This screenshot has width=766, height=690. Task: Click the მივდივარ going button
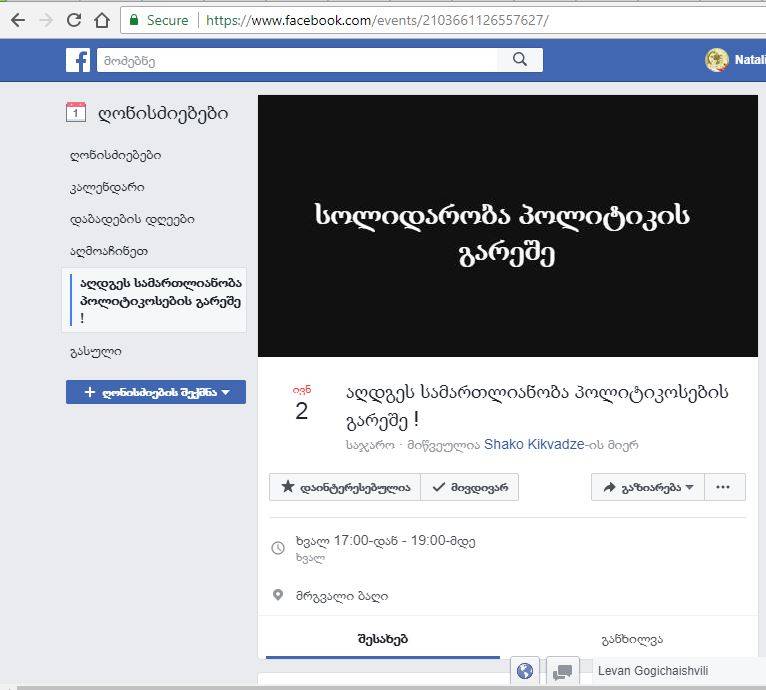pyautogui.click(x=469, y=487)
